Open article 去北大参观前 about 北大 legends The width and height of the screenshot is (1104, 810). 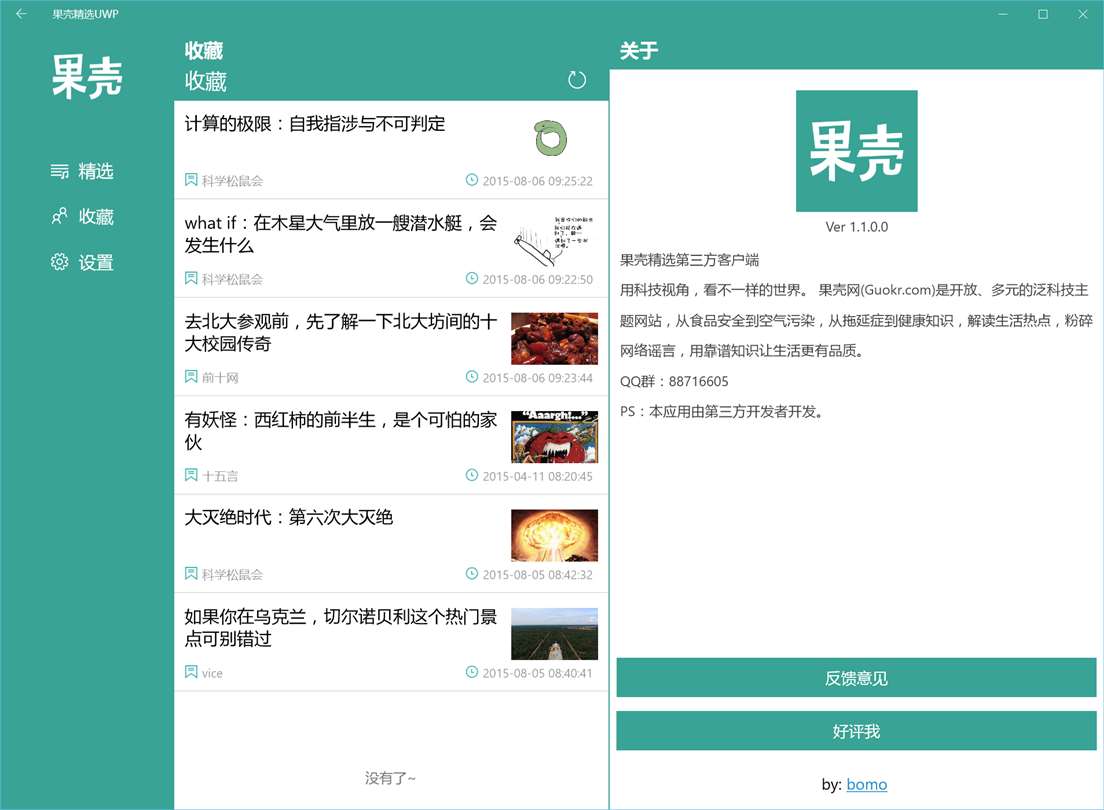(391, 347)
